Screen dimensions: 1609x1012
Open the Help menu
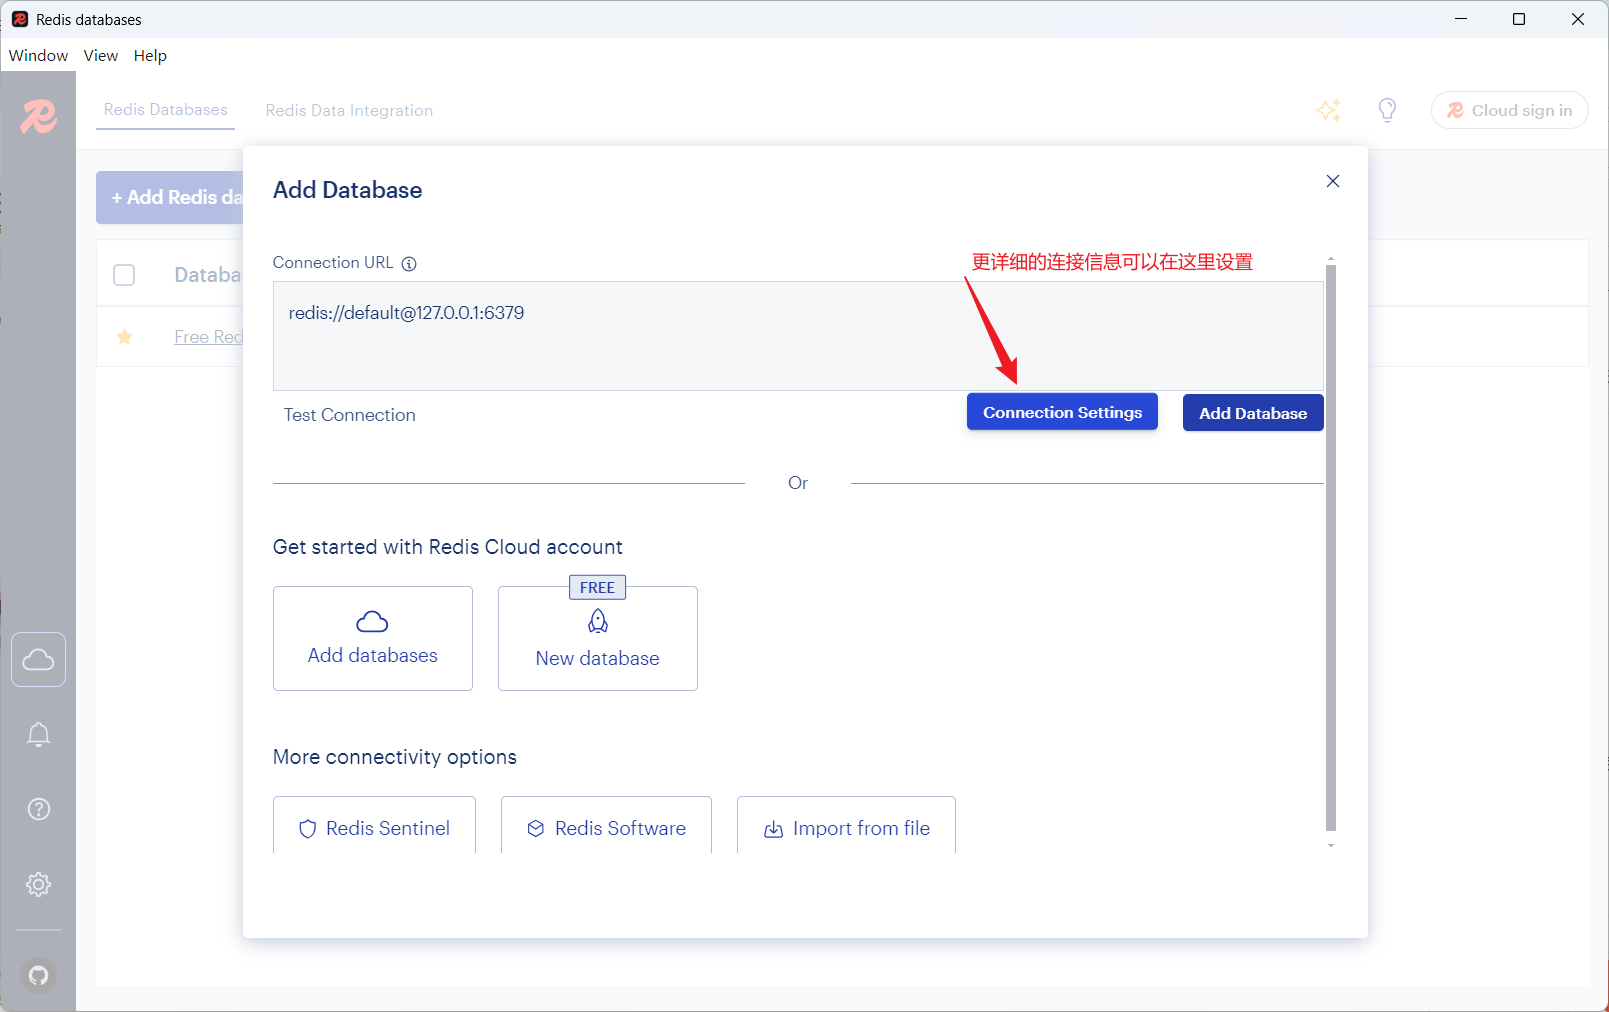[x=150, y=56]
